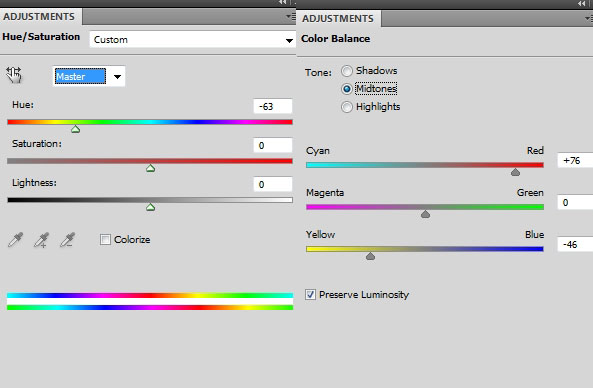593x388 pixels.
Task: Click the Yellow label
Action: point(320,234)
